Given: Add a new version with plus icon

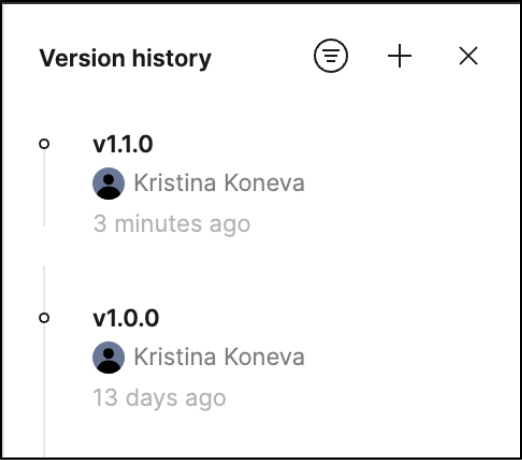Looking at the screenshot, I should (x=400, y=56).
